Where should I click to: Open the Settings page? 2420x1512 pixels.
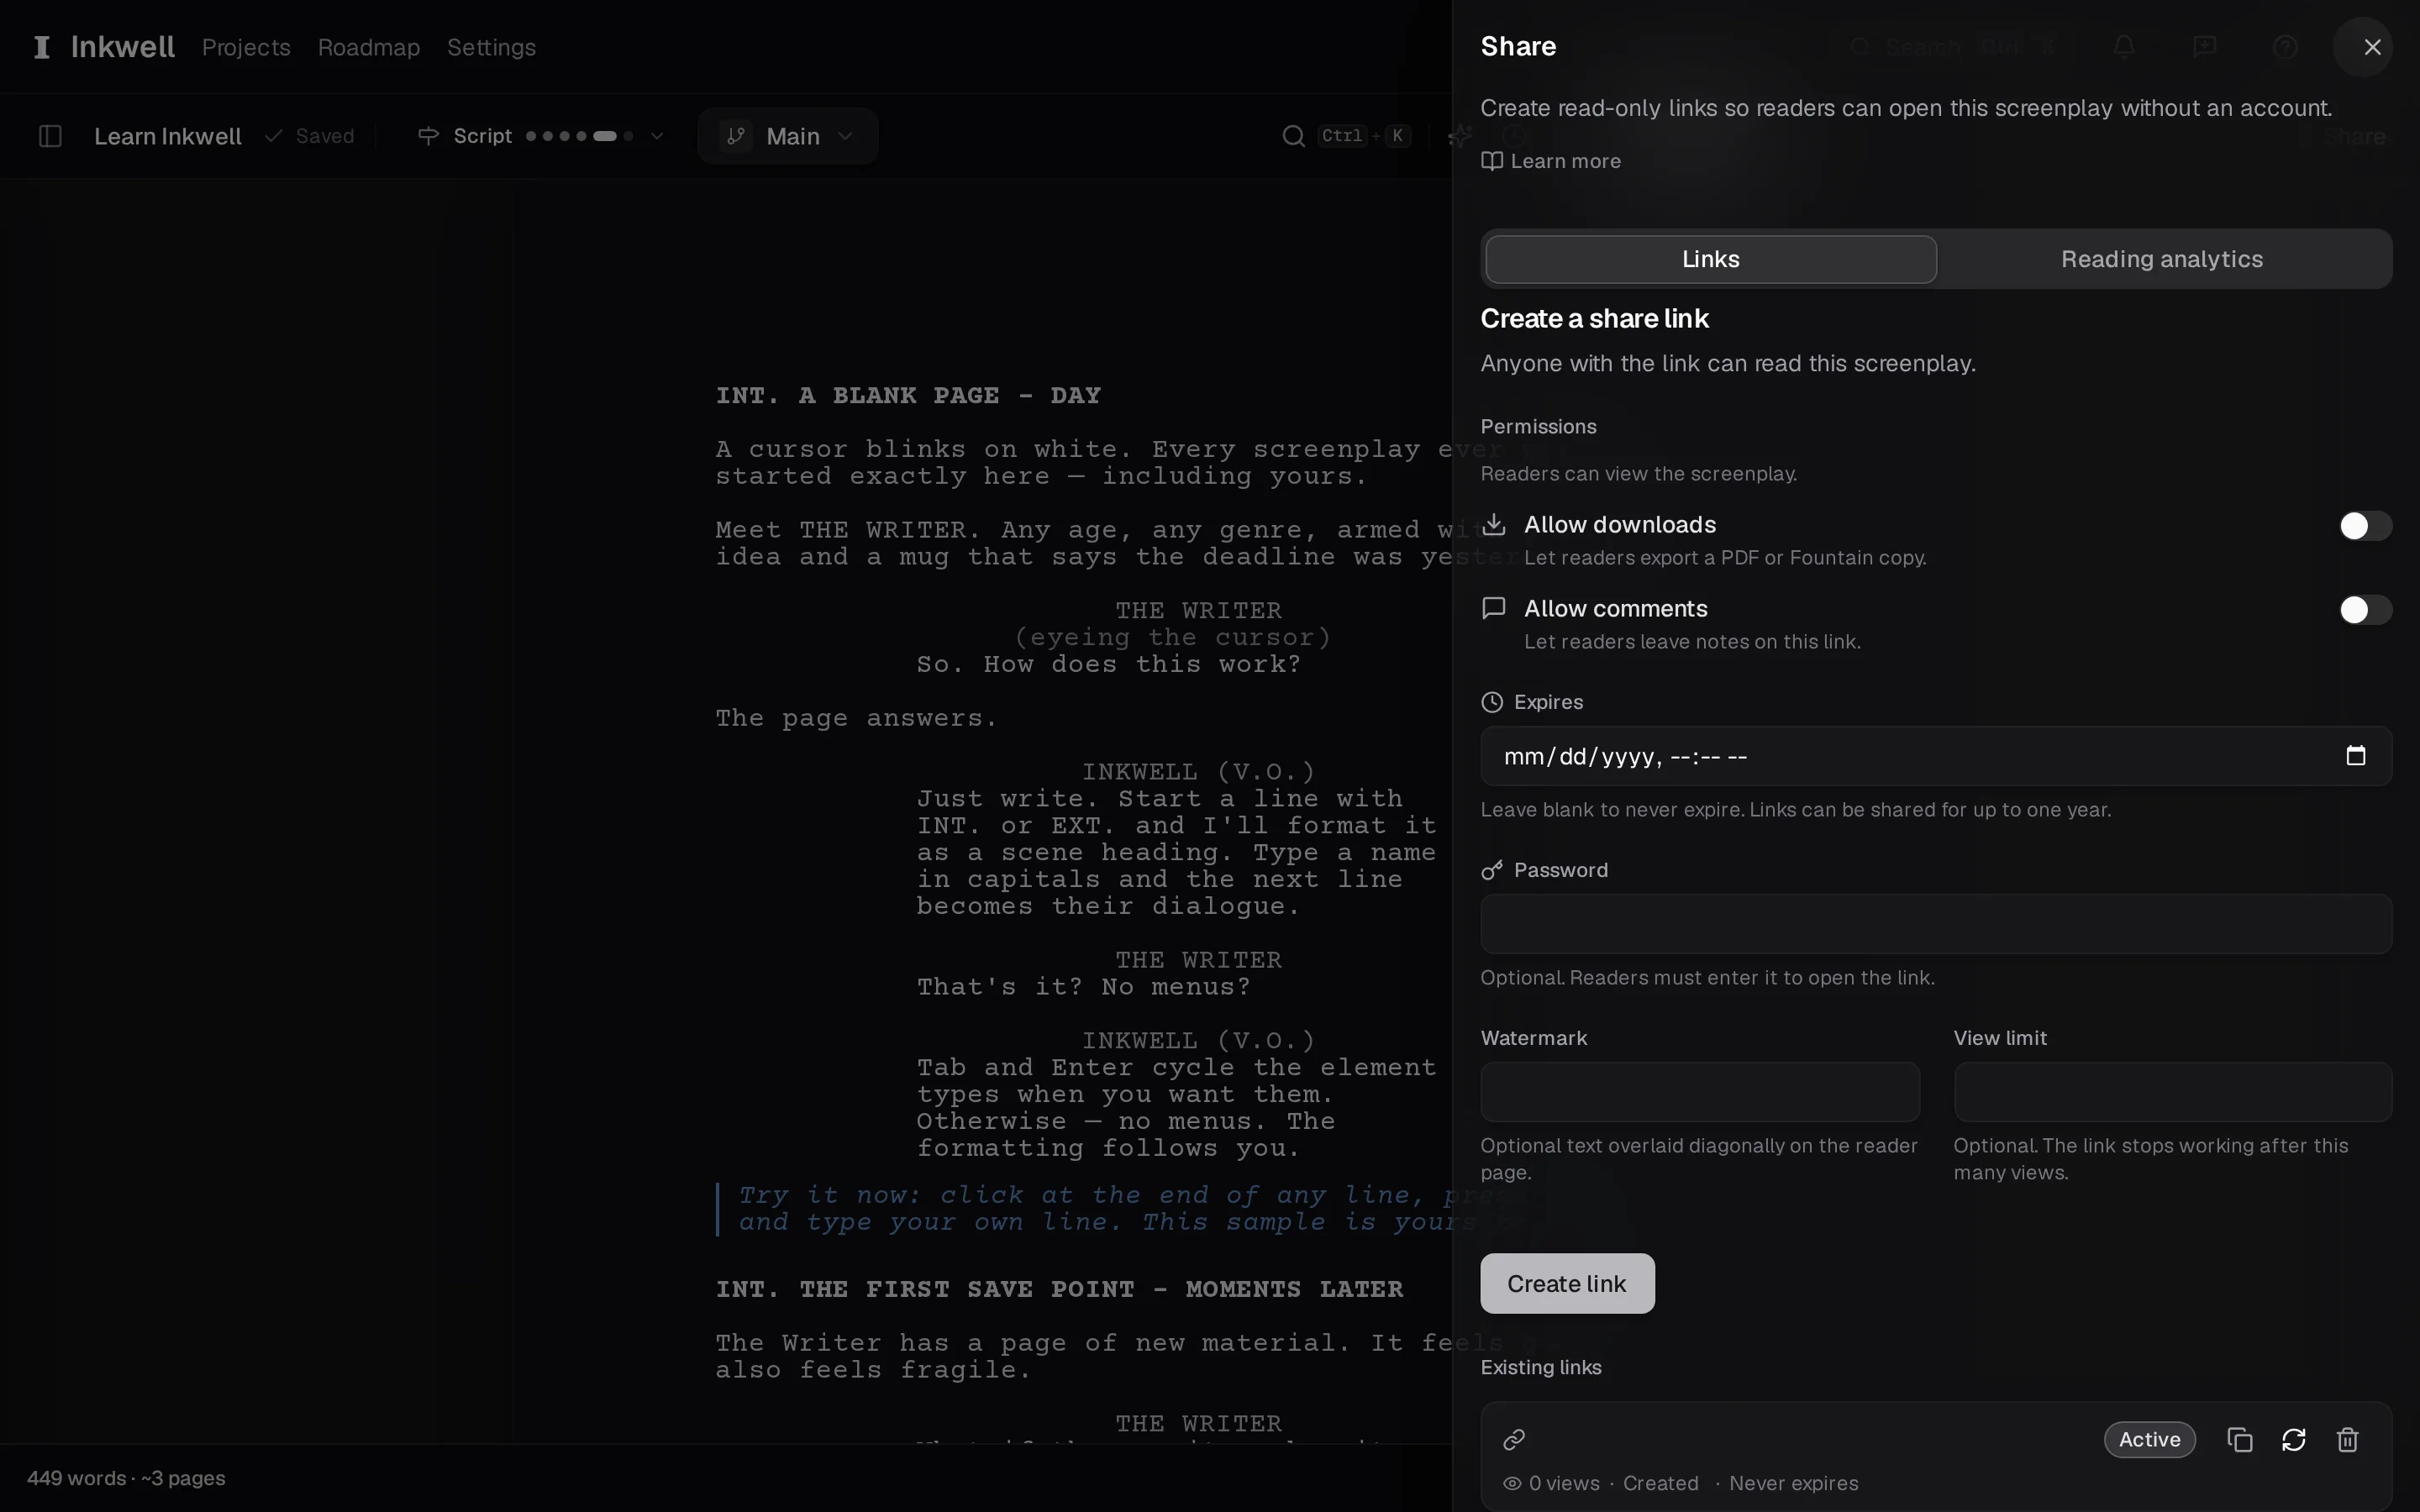click(x=491, y=47)
